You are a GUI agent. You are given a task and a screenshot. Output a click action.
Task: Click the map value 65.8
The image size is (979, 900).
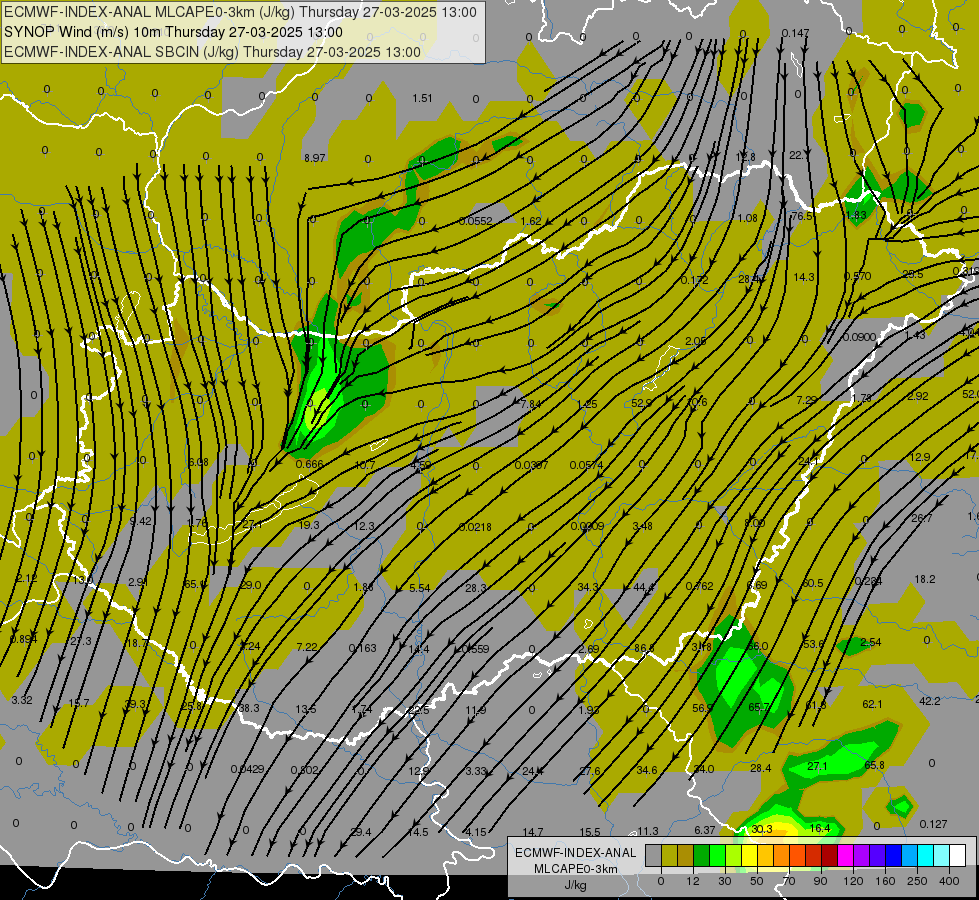874,765
